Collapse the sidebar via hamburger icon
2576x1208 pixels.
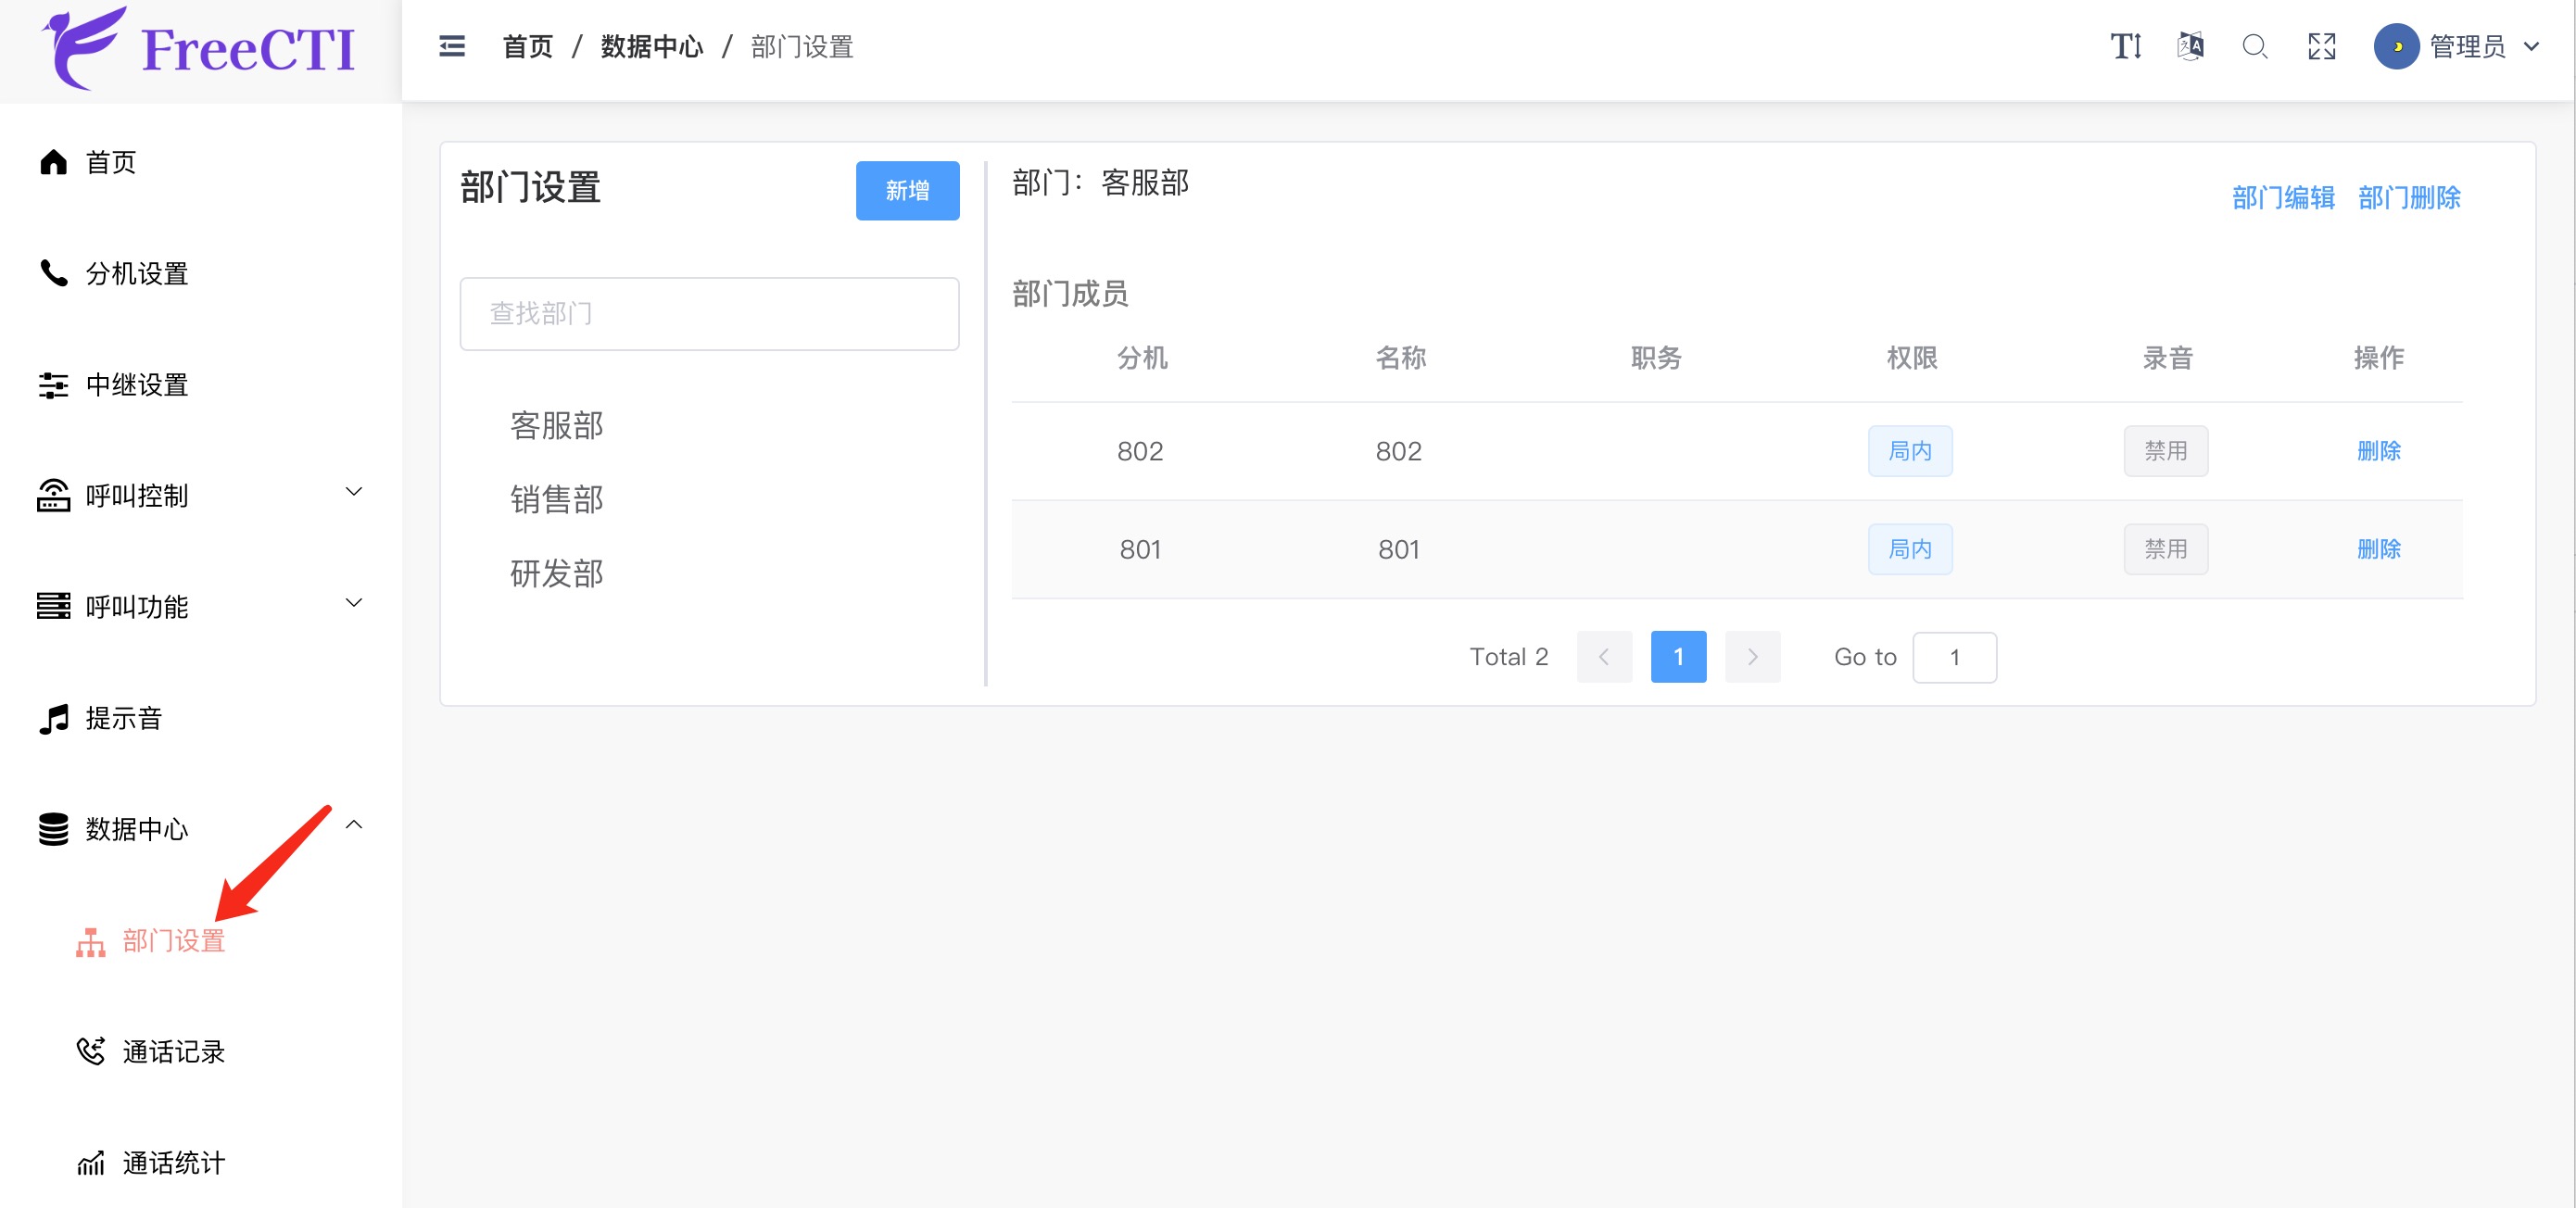pyautogui.click(x=452, y=46)
